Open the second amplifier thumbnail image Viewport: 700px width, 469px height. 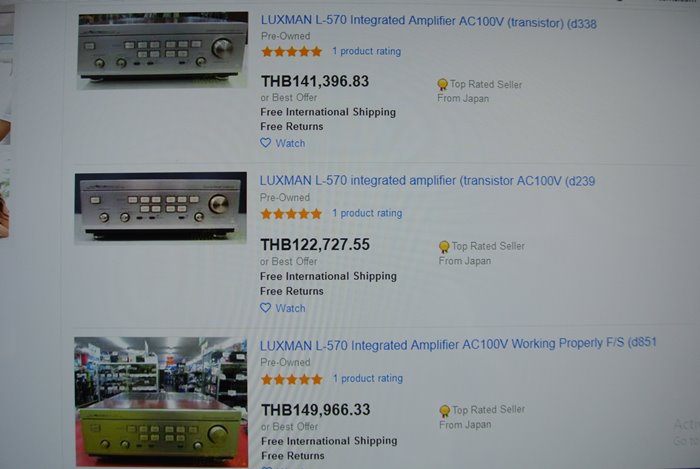tap(161, 208)
